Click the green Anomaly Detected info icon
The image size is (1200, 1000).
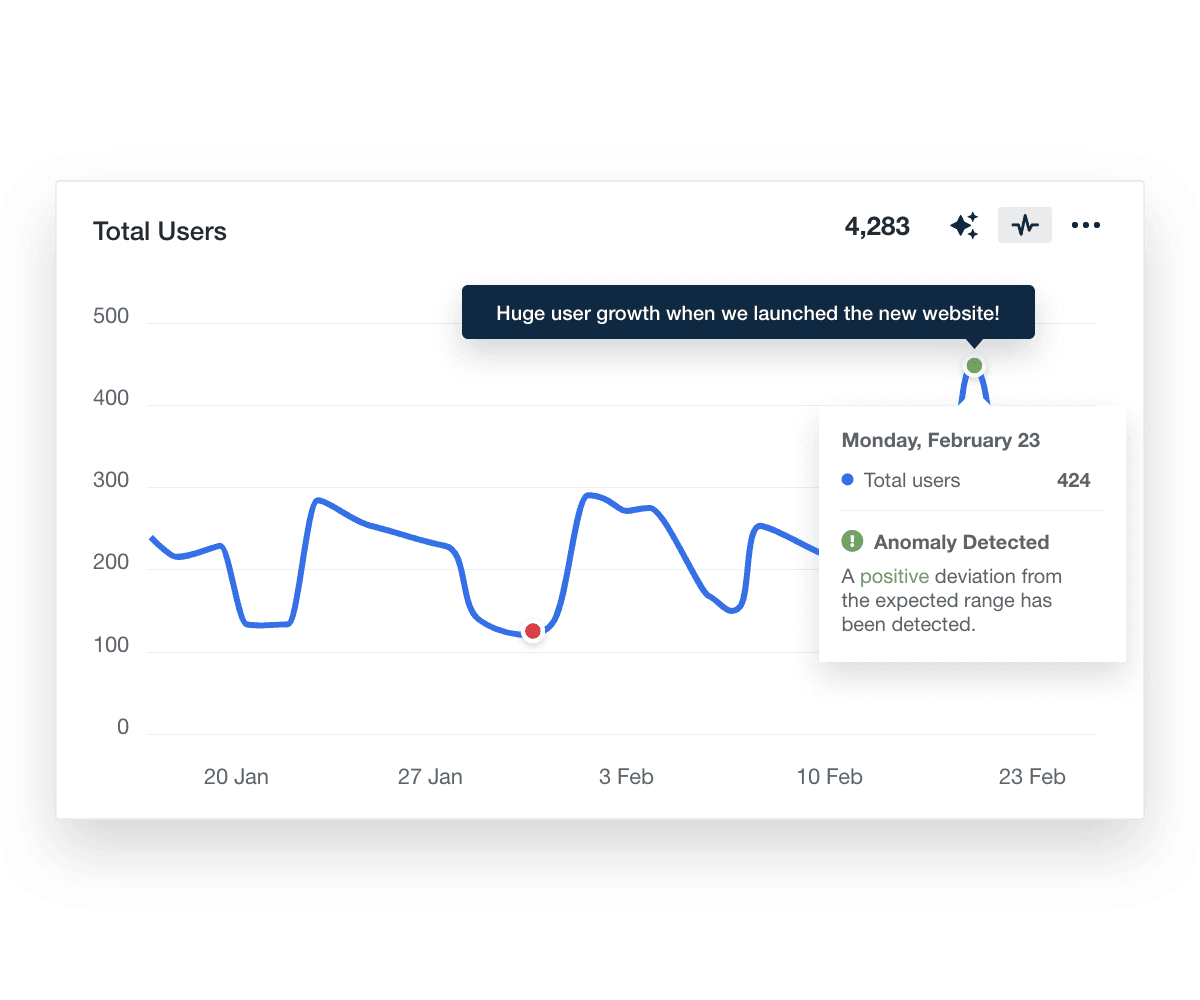(x=850, y=541)
